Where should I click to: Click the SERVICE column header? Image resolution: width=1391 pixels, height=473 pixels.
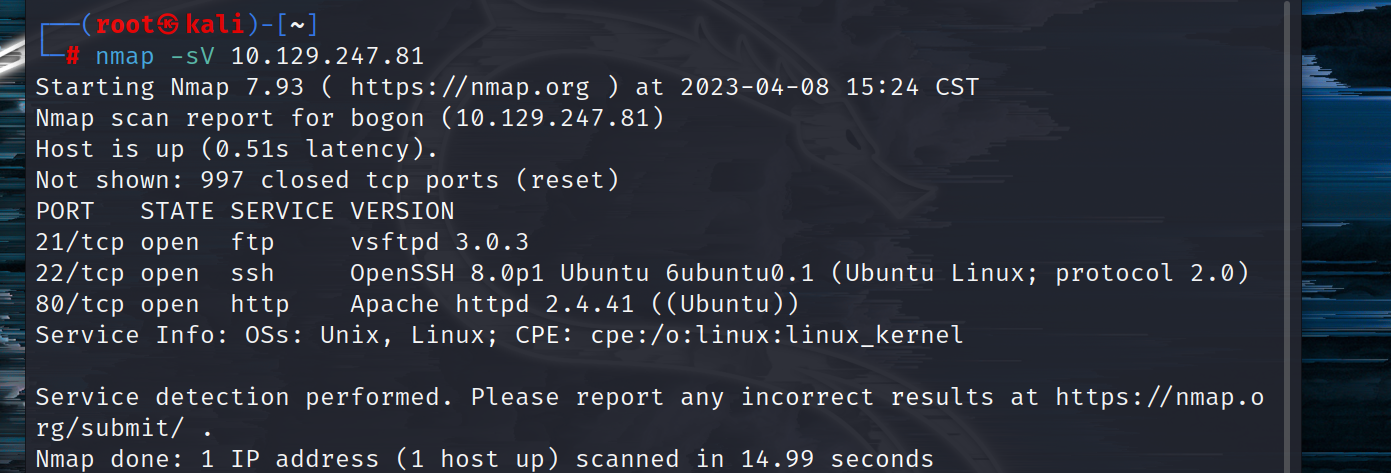(282, 211)
